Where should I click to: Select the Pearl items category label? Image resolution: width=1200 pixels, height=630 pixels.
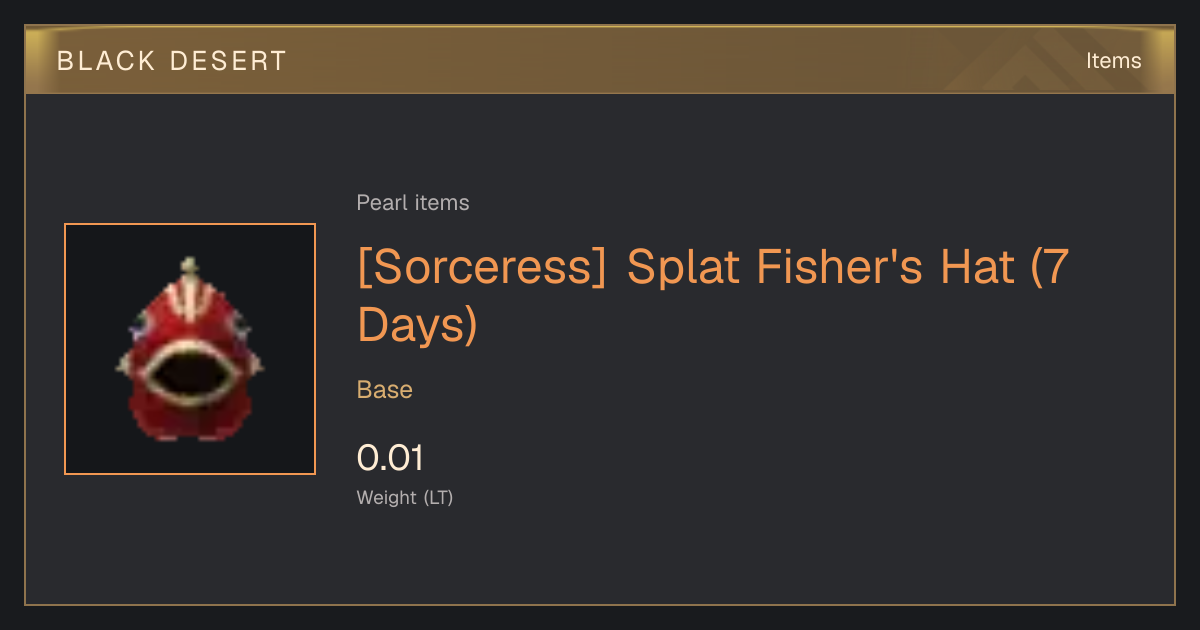pos(413,203)
